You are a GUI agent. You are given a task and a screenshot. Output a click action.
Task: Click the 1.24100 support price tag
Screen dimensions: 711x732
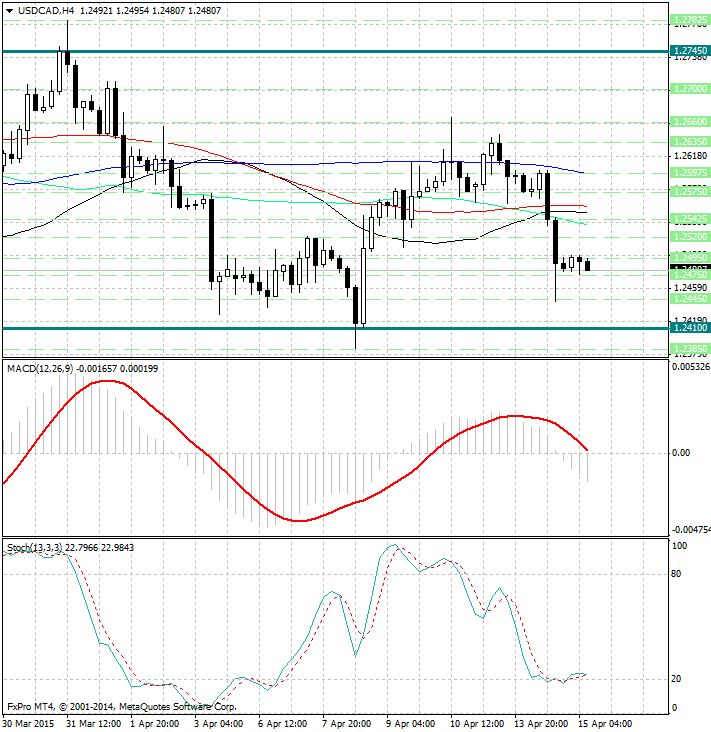click(x=691, y=328)
